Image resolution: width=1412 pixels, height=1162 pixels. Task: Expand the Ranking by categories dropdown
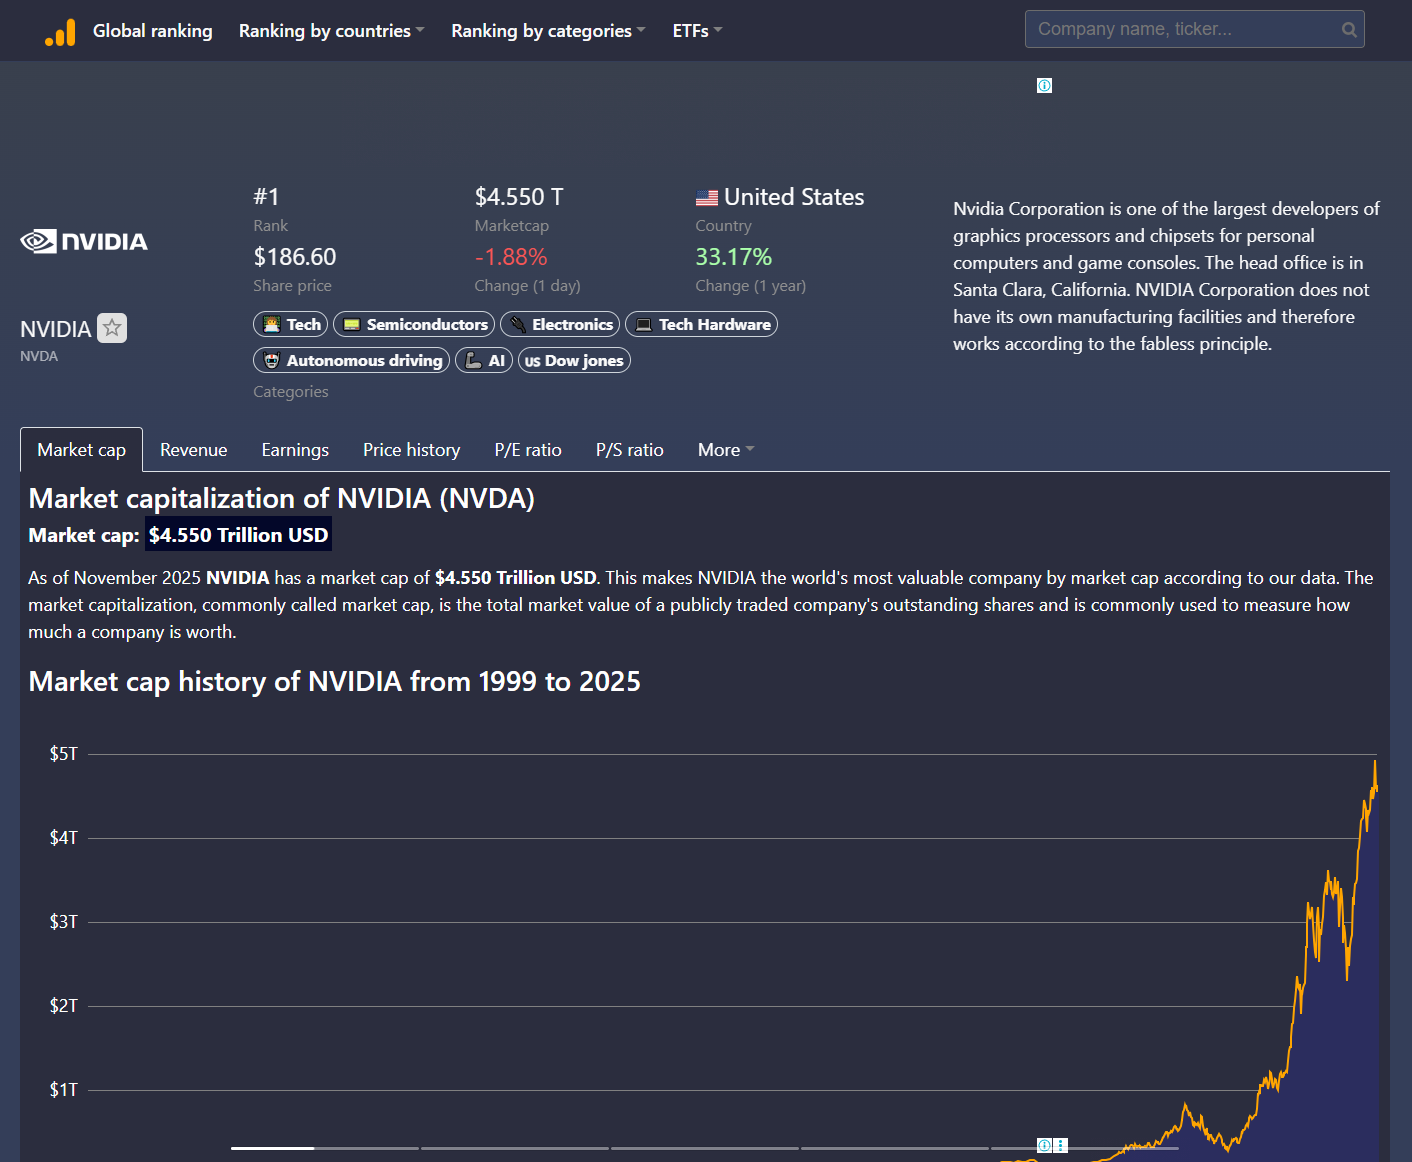tap(547, 31)
